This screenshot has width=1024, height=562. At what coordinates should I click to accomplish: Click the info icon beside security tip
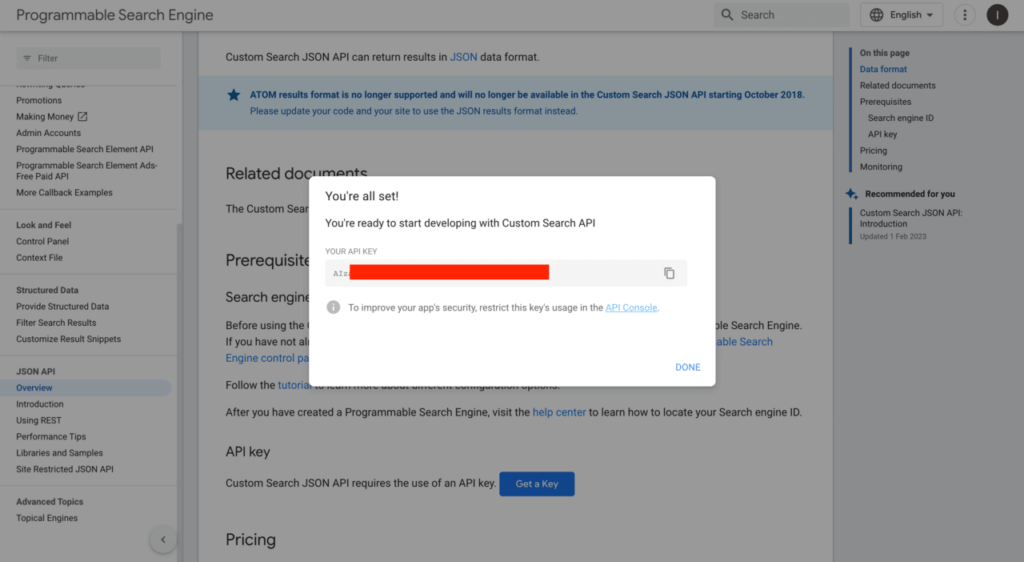[334, 308]
